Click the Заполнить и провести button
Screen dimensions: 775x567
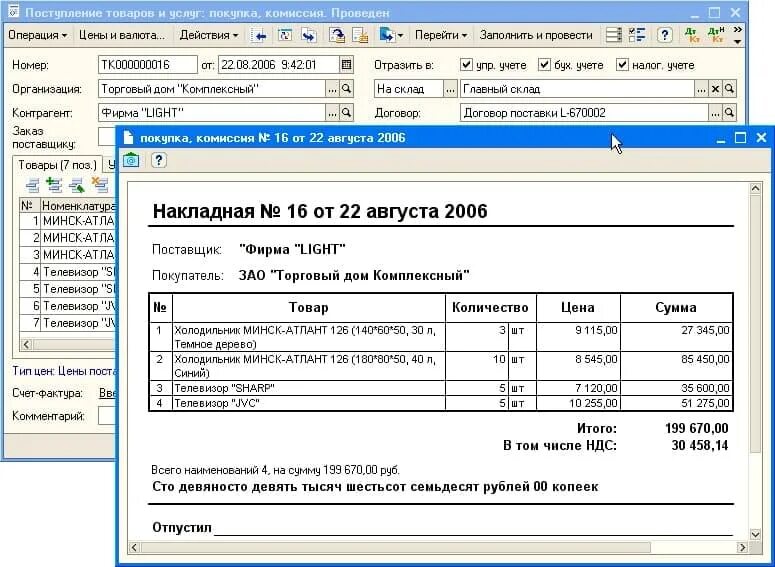click(536, 35)
